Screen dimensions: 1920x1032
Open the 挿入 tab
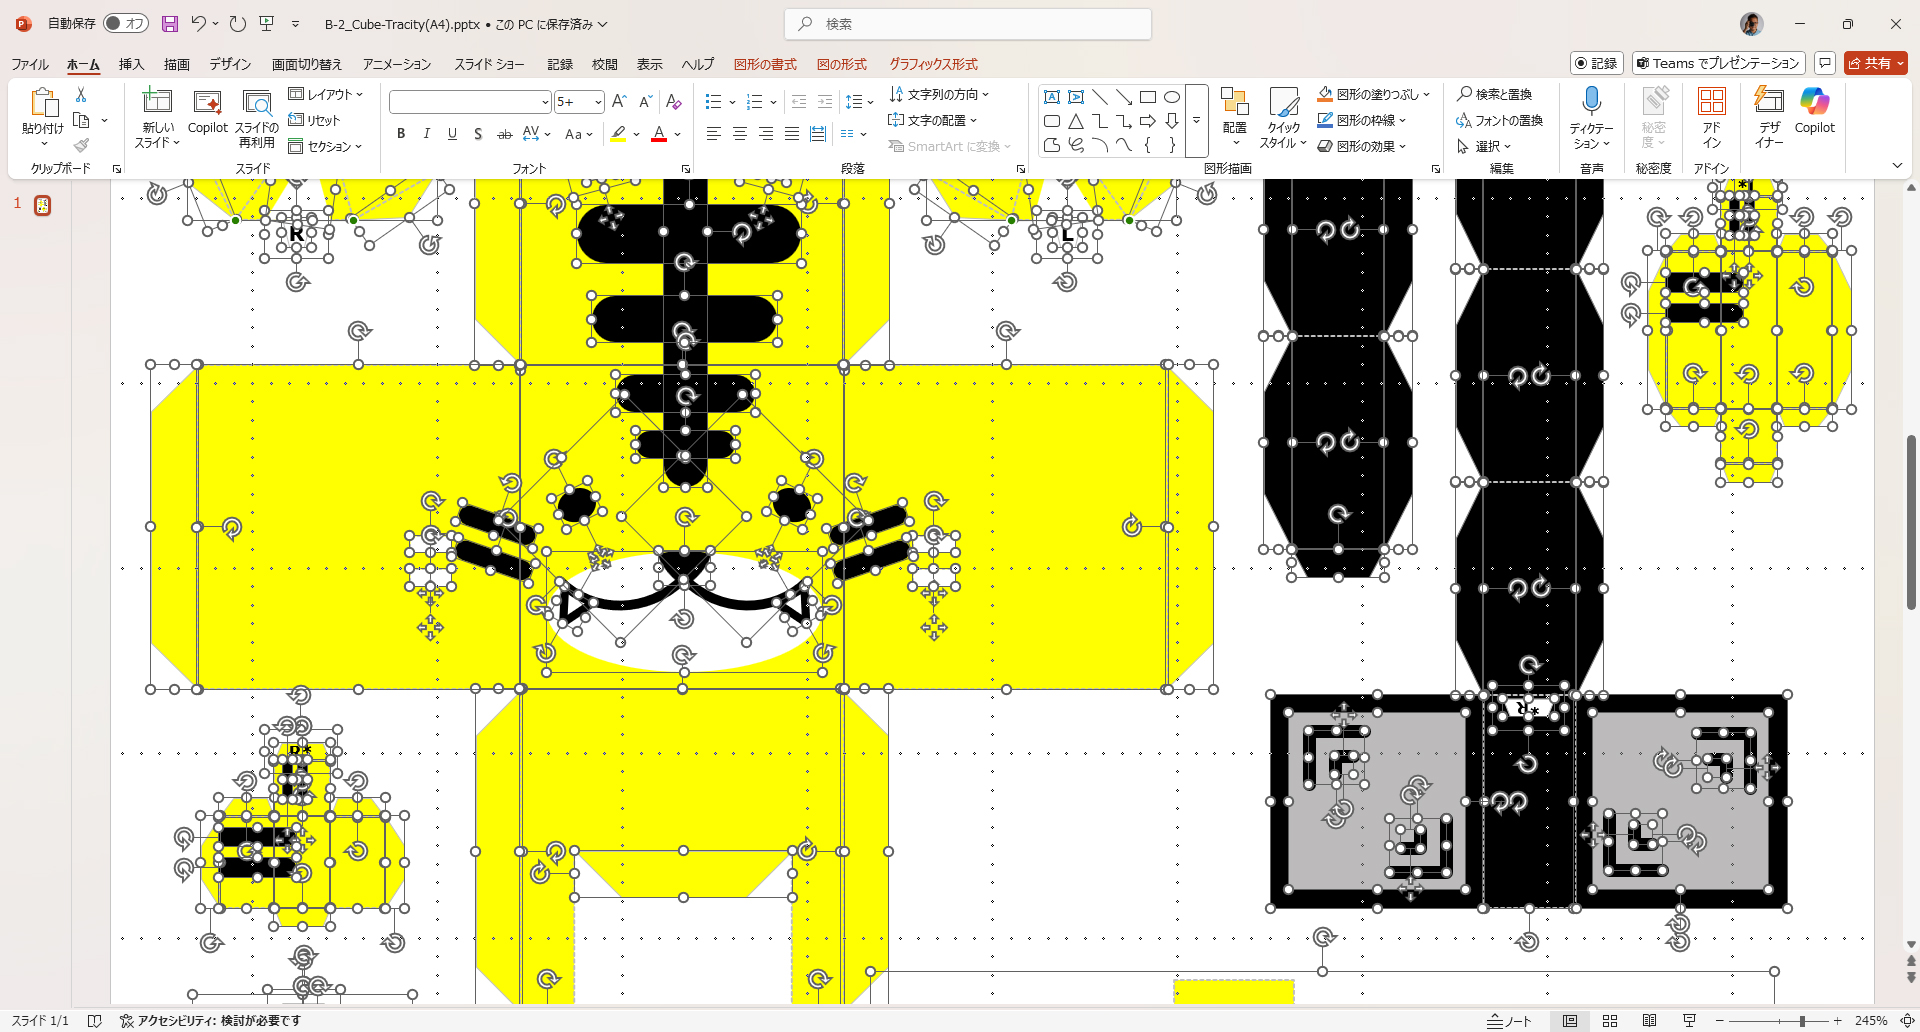(x=131, y=64)
